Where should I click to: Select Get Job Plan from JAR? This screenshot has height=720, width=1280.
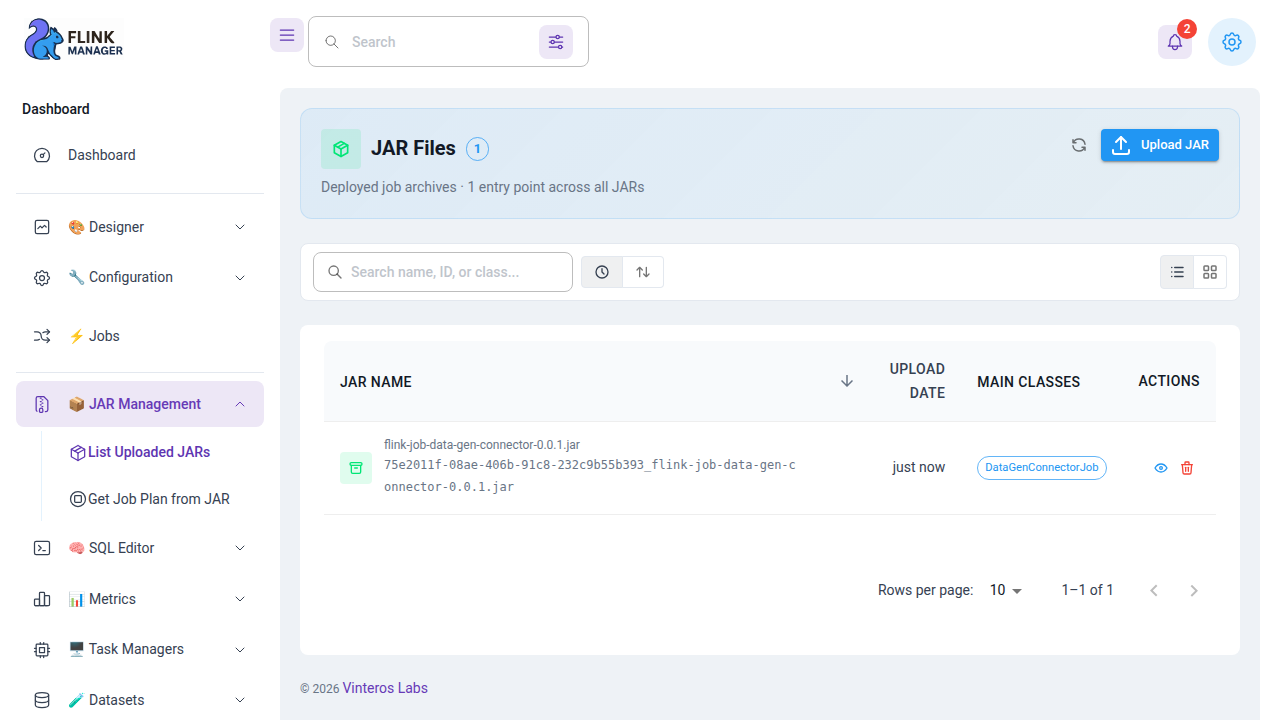click(x=150, y=499)
